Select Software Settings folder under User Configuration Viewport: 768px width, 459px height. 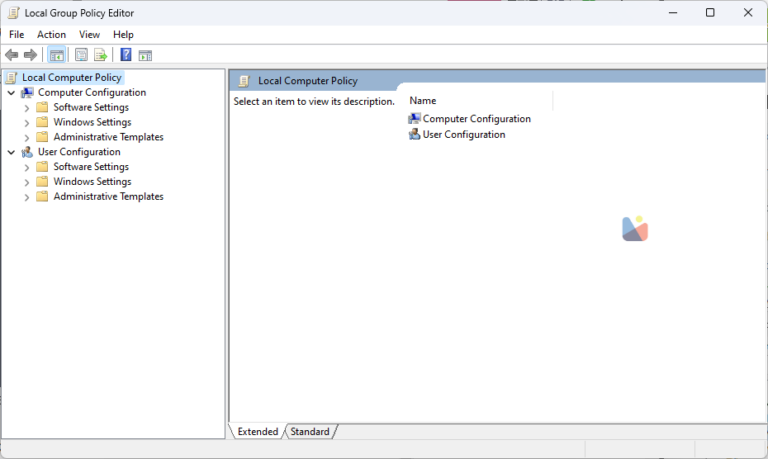click(91, 167)
